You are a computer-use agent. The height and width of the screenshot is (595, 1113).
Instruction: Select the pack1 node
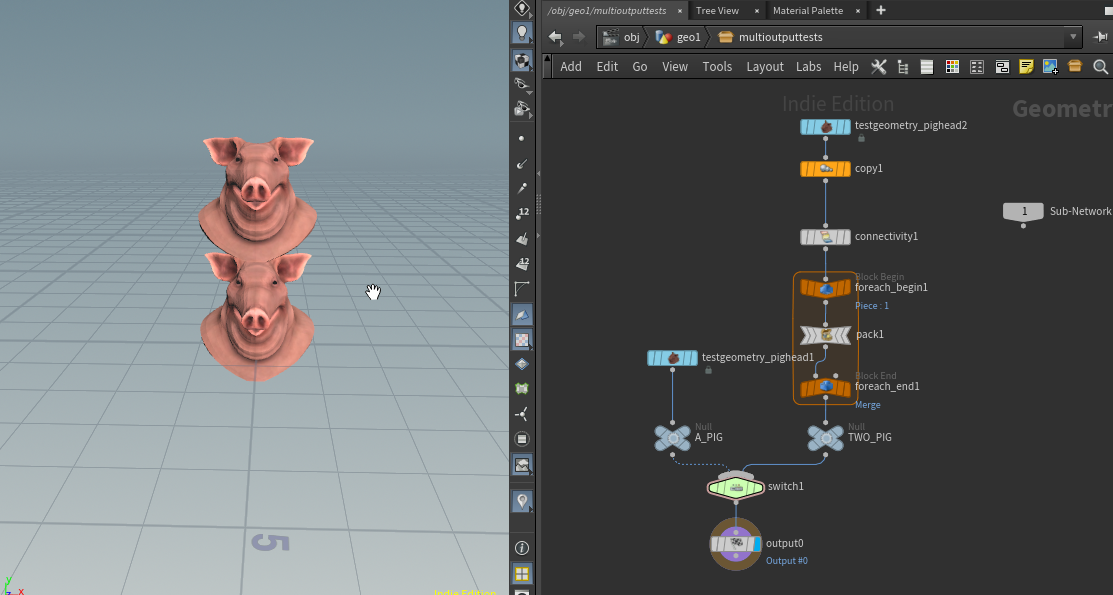point(826,334)
